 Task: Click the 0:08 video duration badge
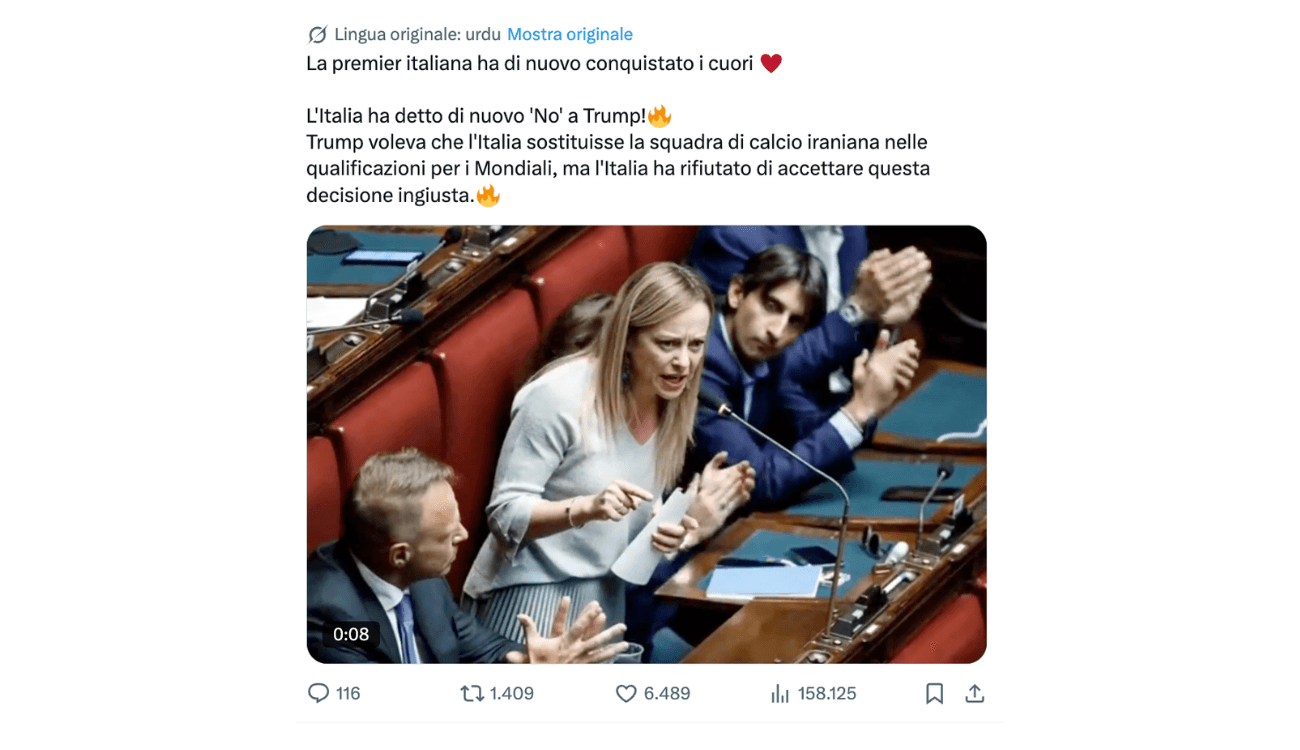click(x=351, y=634)
